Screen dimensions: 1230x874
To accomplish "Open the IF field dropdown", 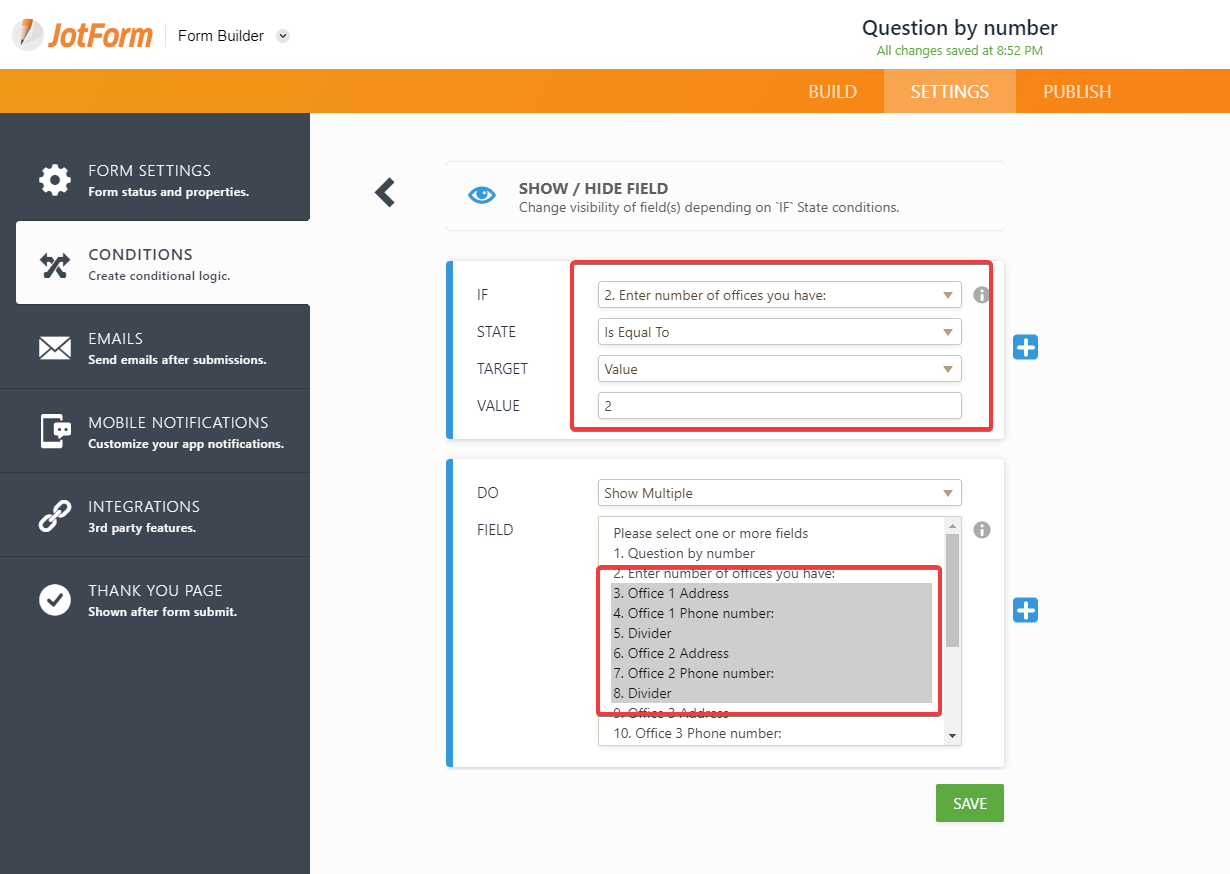I will pos(779,295).
